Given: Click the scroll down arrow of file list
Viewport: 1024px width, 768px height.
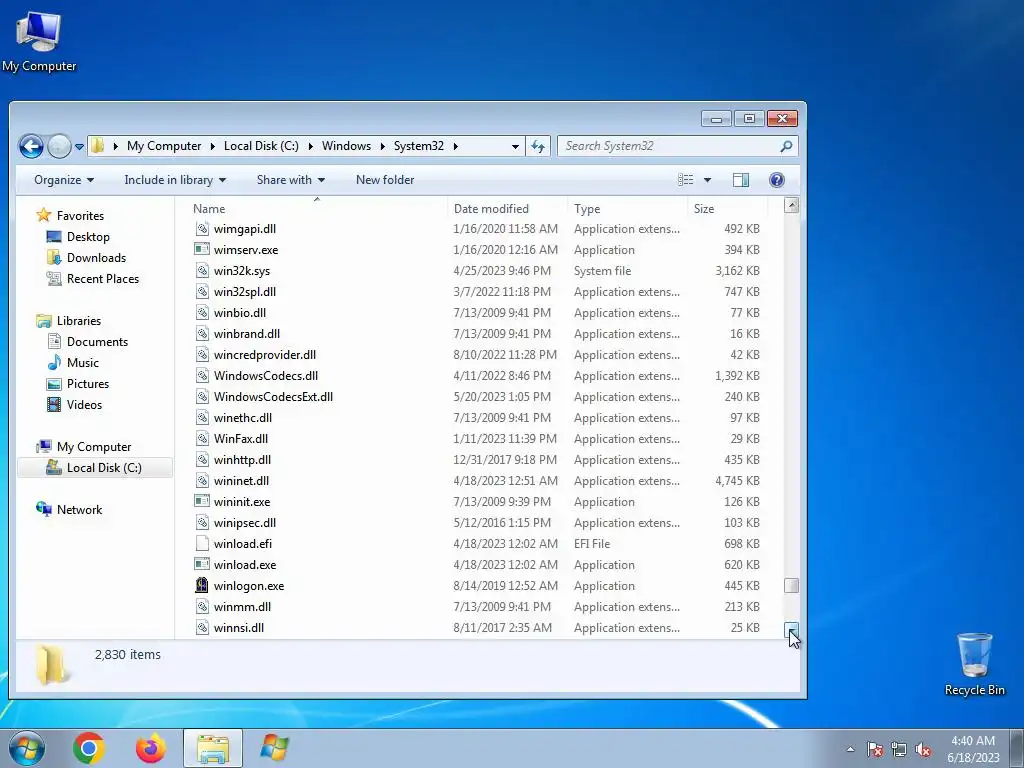Looking at the screenshot, I should (792, 630).
